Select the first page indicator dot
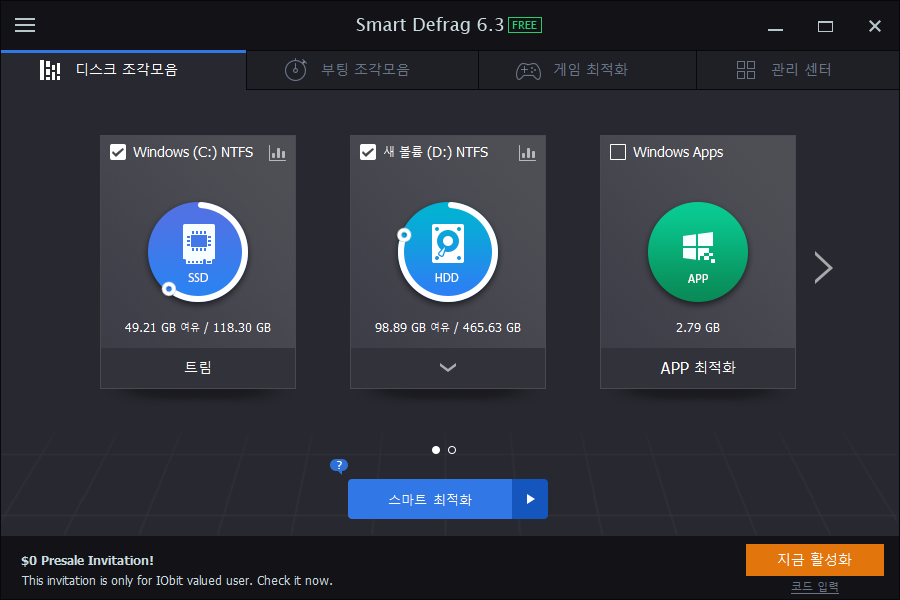The image size is (900, 600). pyautogui.click(x=436, y=450)
